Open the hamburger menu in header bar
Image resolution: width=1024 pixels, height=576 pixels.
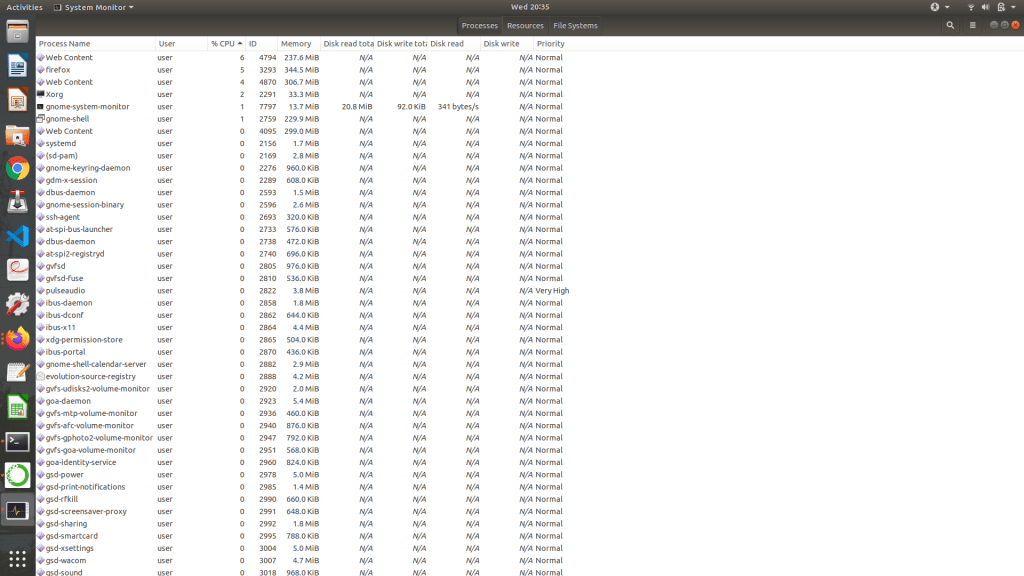972,25
